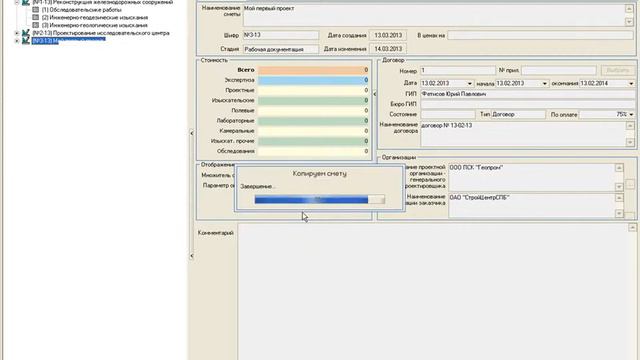640x360 pixels.
Task: Click project organization field ООО ПСК Геопроил
Action: click(x=532, y=178)
